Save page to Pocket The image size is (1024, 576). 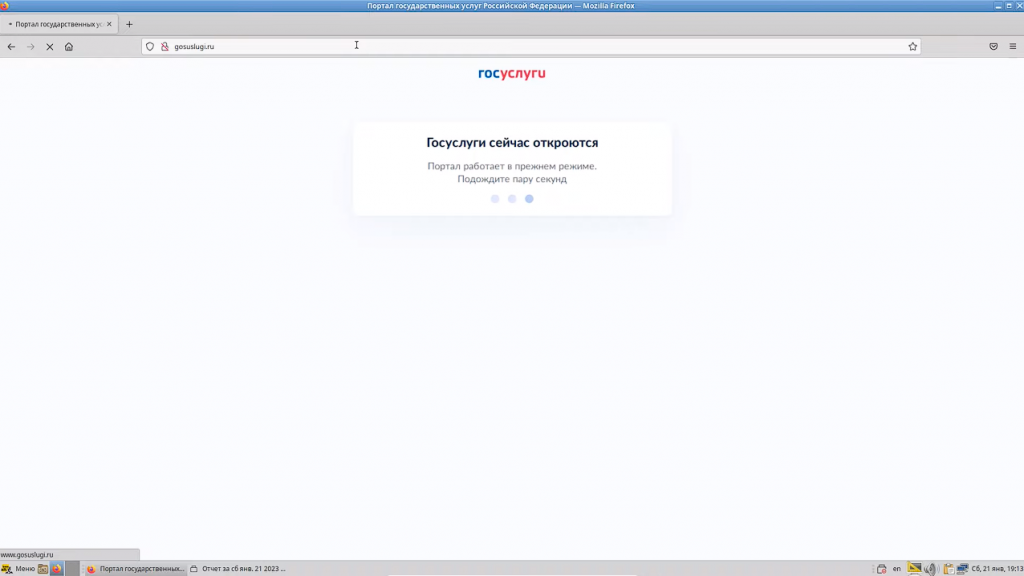click(993, 46)
